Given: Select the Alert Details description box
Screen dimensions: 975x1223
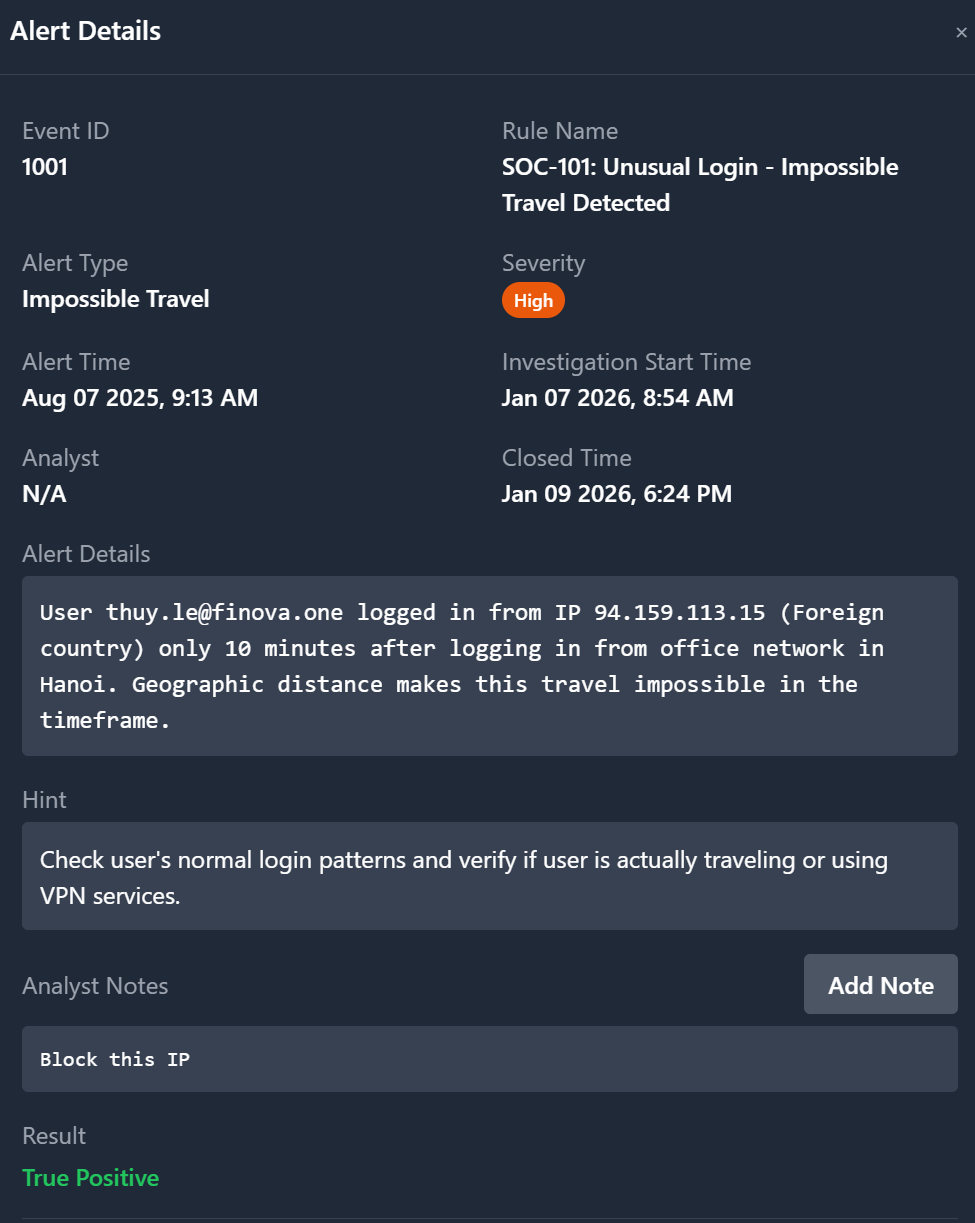Looking at the screenshot, I should pos(488,665).
